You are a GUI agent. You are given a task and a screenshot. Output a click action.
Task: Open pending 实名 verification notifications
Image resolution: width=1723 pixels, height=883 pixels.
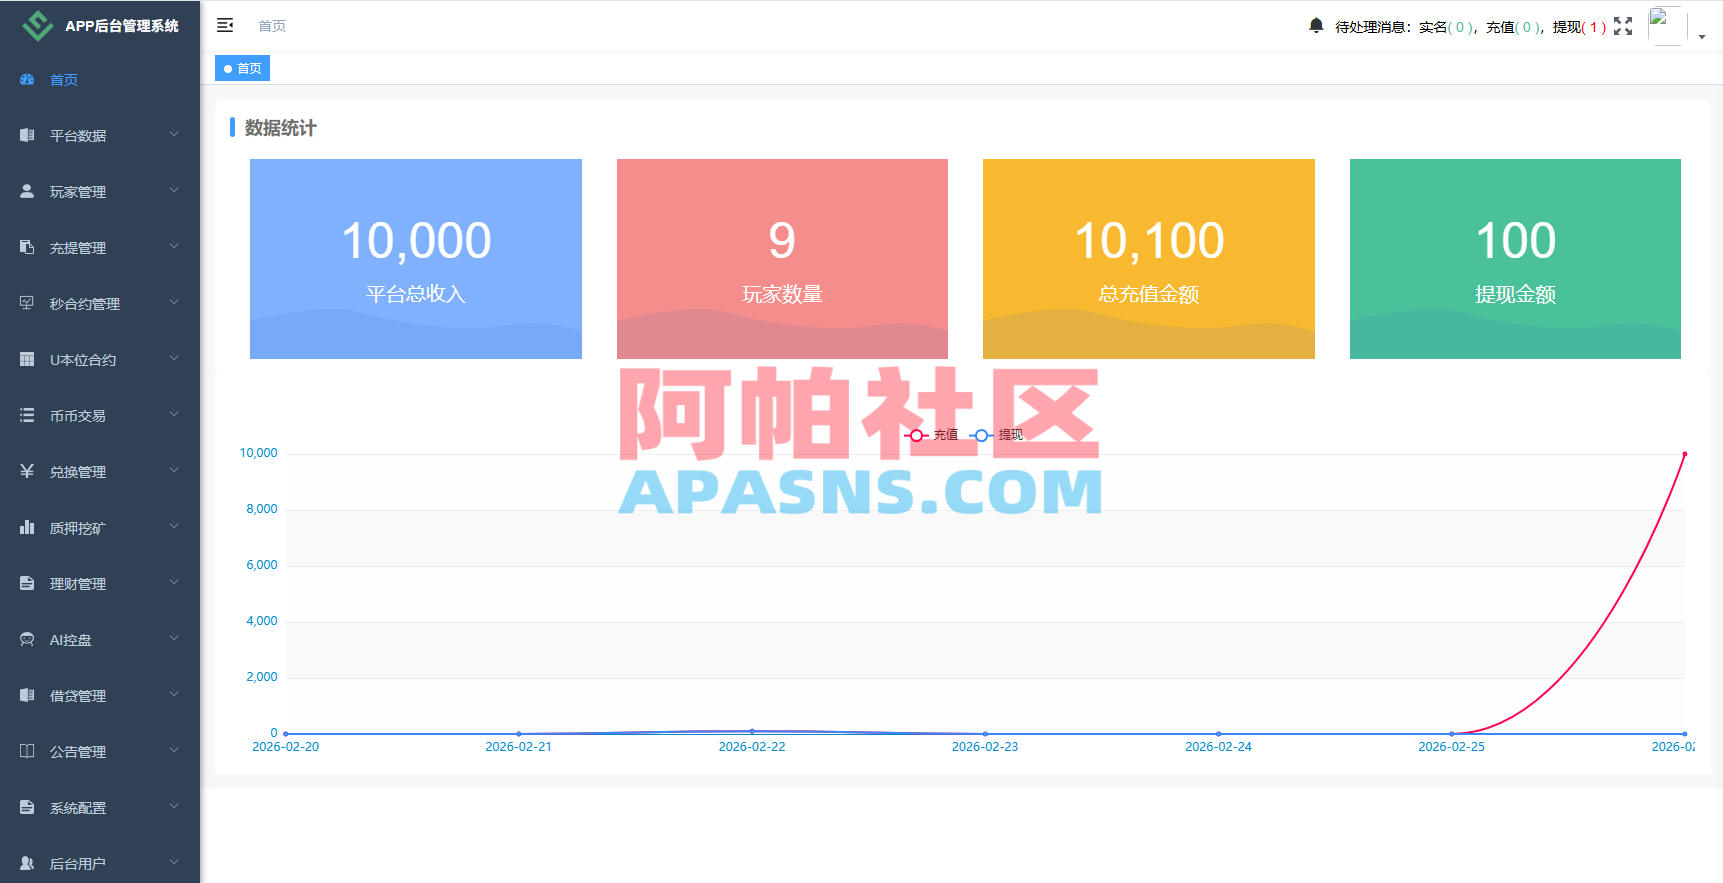[1447, 27]
